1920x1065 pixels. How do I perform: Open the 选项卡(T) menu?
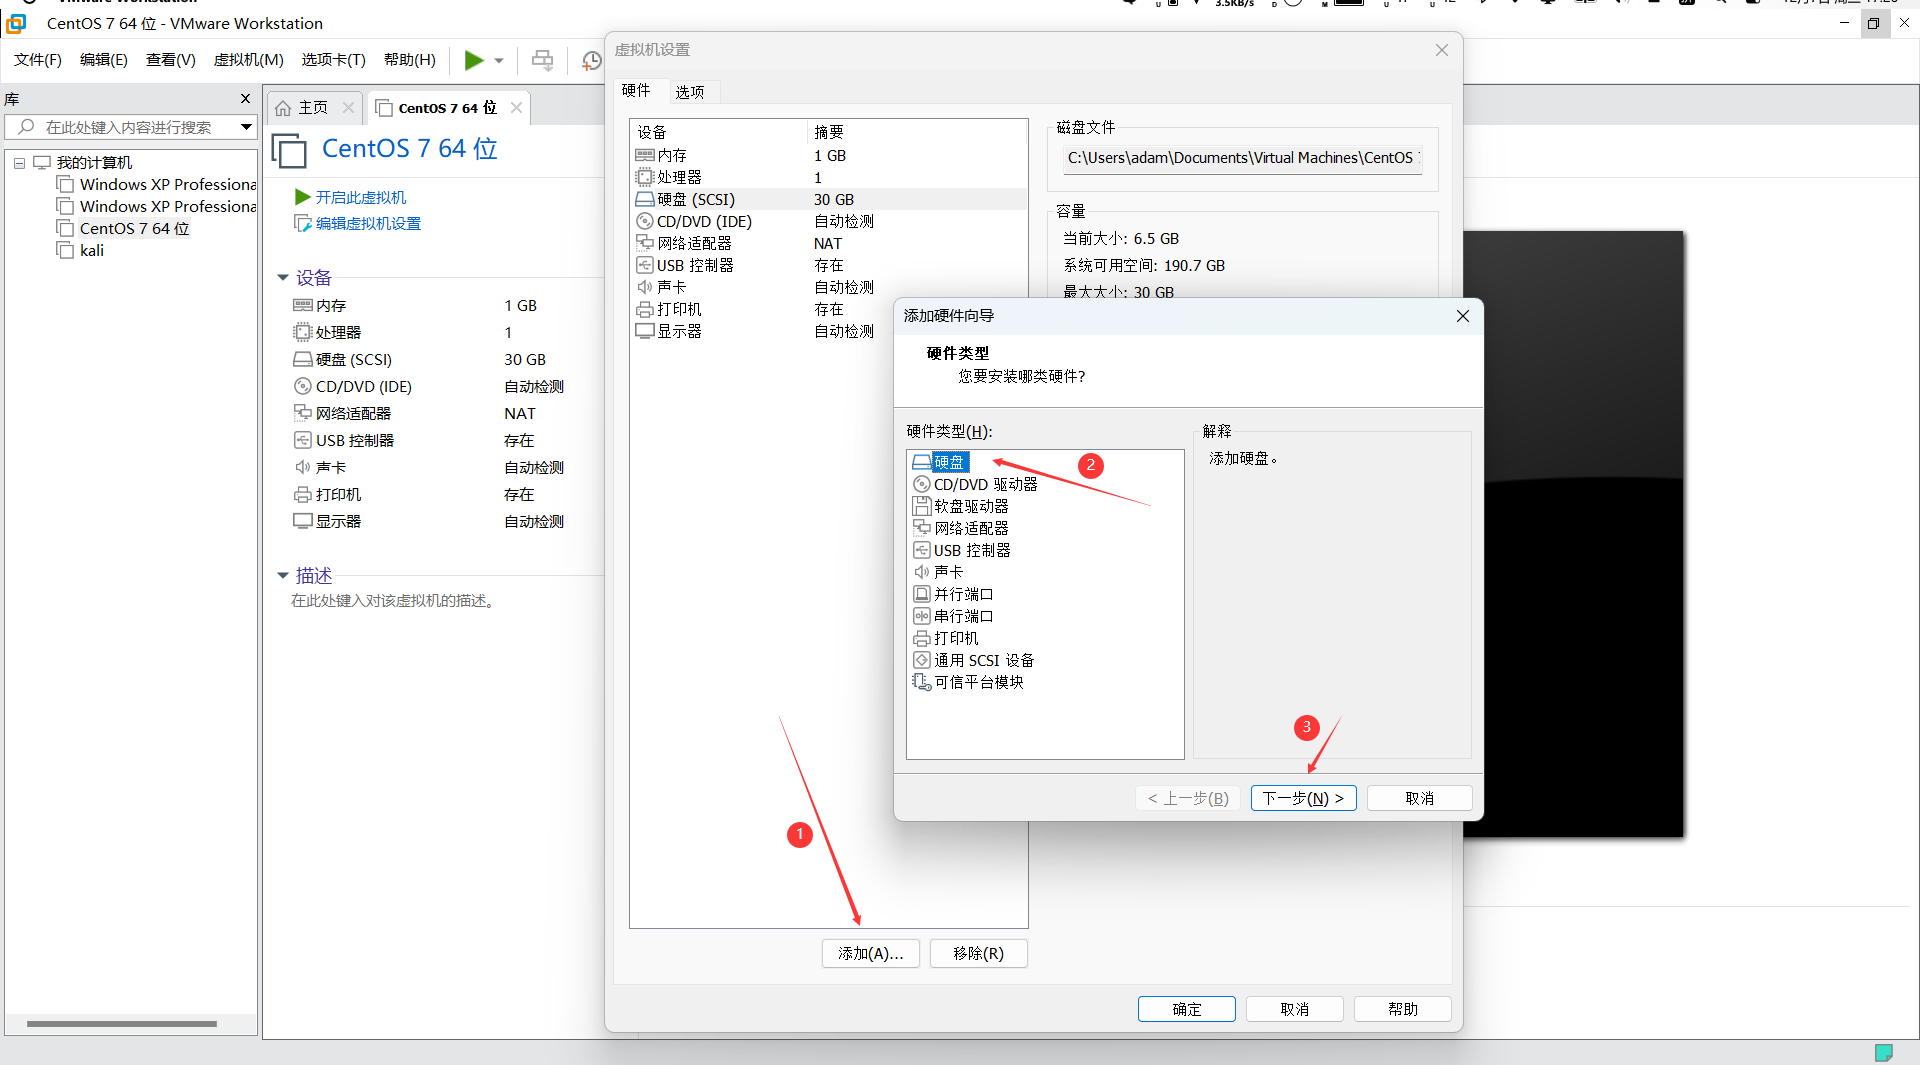334,60
